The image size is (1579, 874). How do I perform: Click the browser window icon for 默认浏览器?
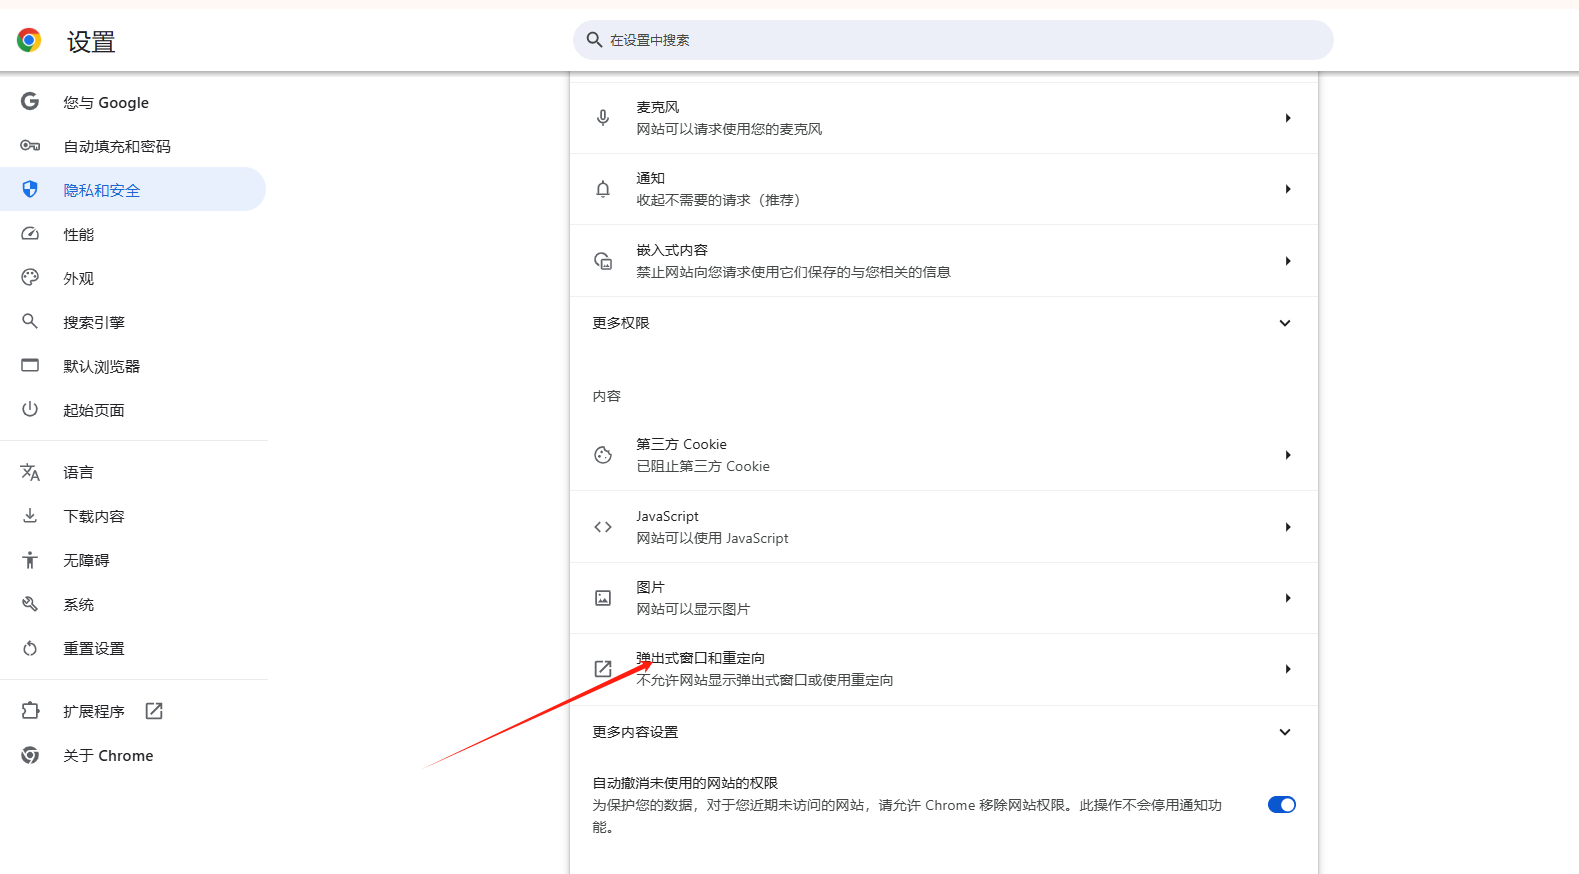(x=30, y=366)
